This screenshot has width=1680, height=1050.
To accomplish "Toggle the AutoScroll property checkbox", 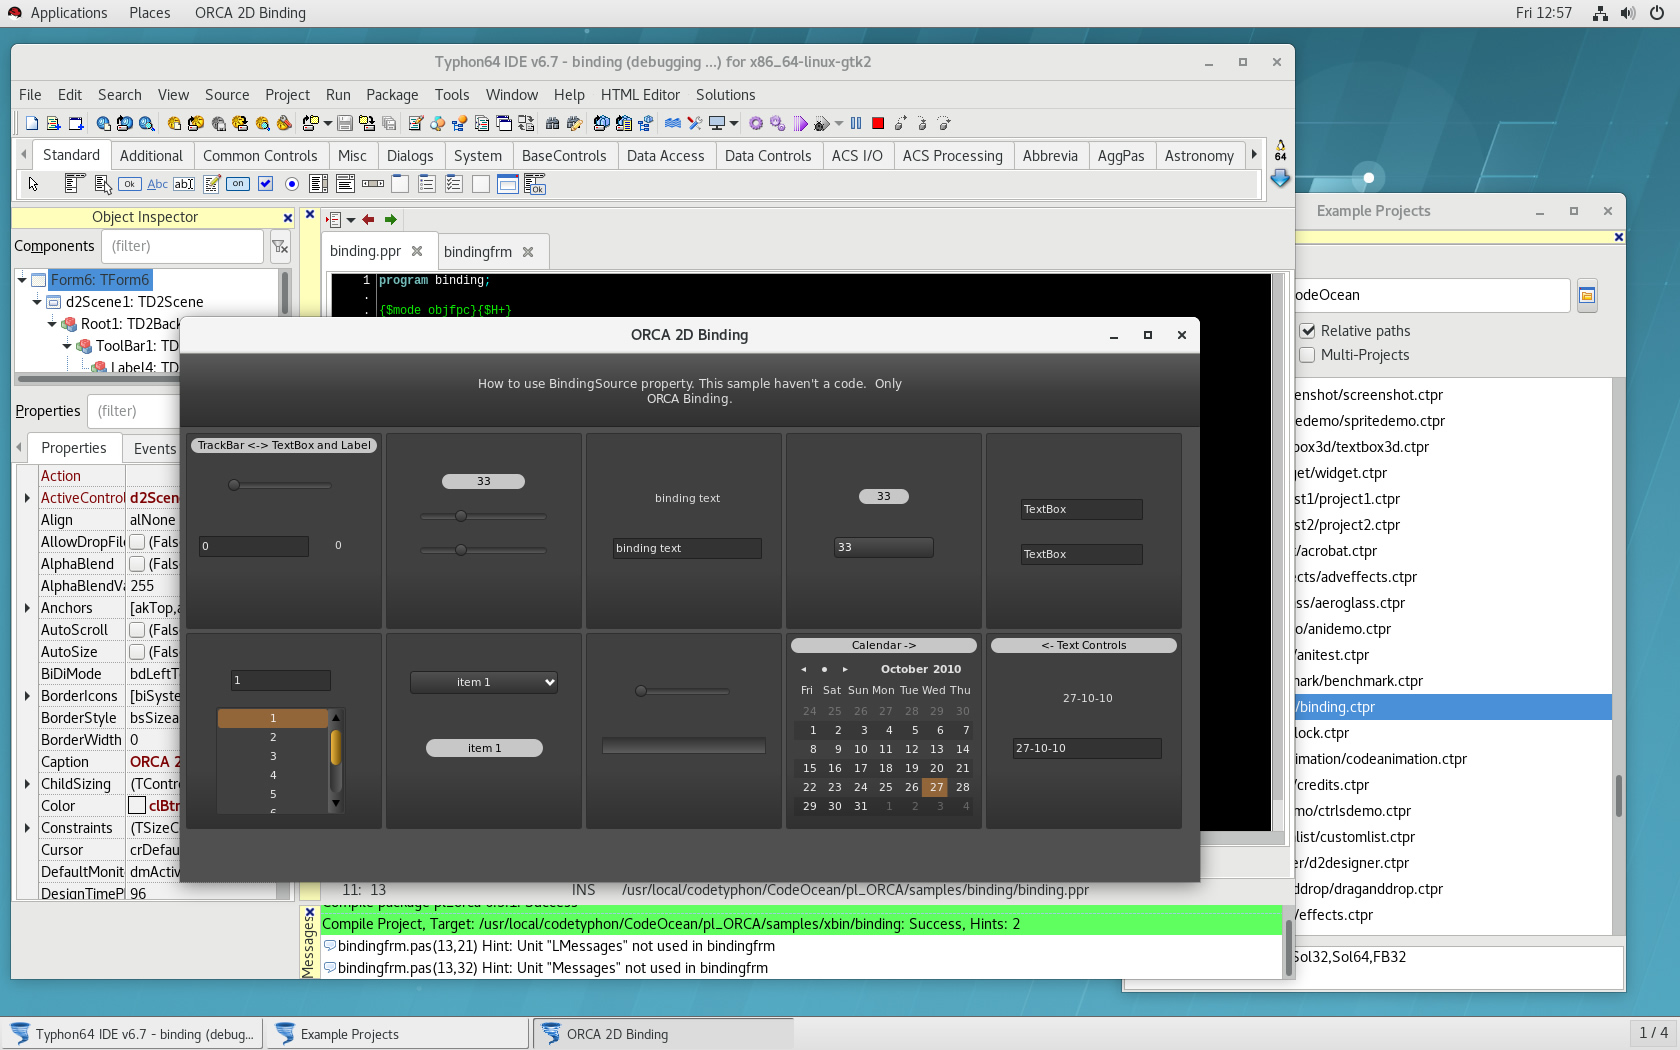I will coord(137,630).
